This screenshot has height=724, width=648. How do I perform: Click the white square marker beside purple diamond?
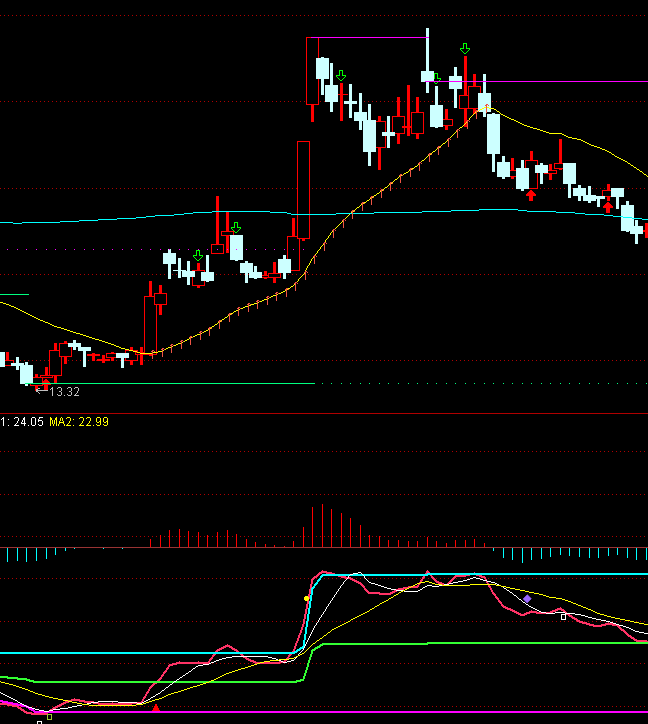tap(563, 617)
